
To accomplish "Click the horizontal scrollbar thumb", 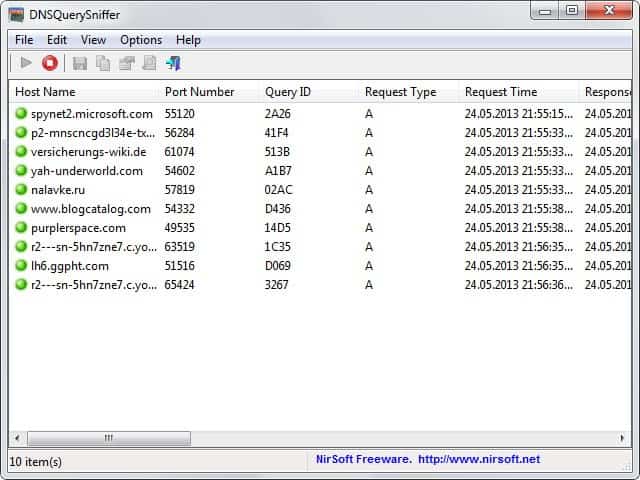I will [109, 438].
